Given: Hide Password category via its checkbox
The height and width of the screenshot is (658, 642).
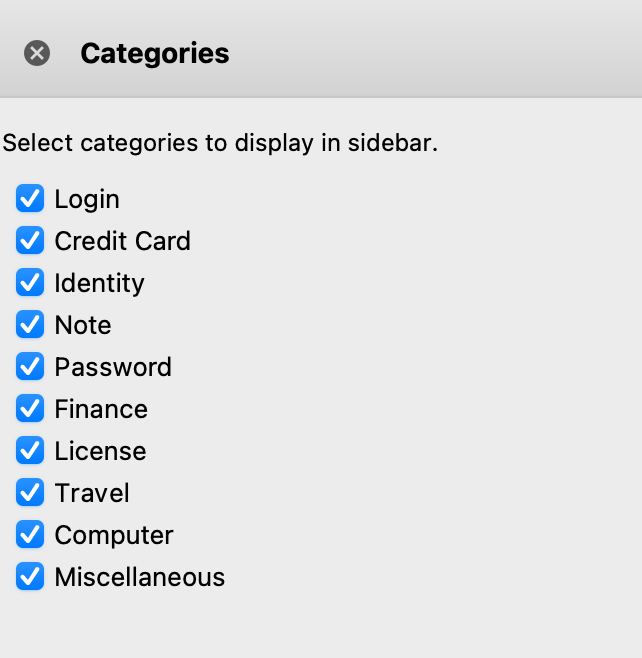Looking at the screenshot, I should (30, 366).
